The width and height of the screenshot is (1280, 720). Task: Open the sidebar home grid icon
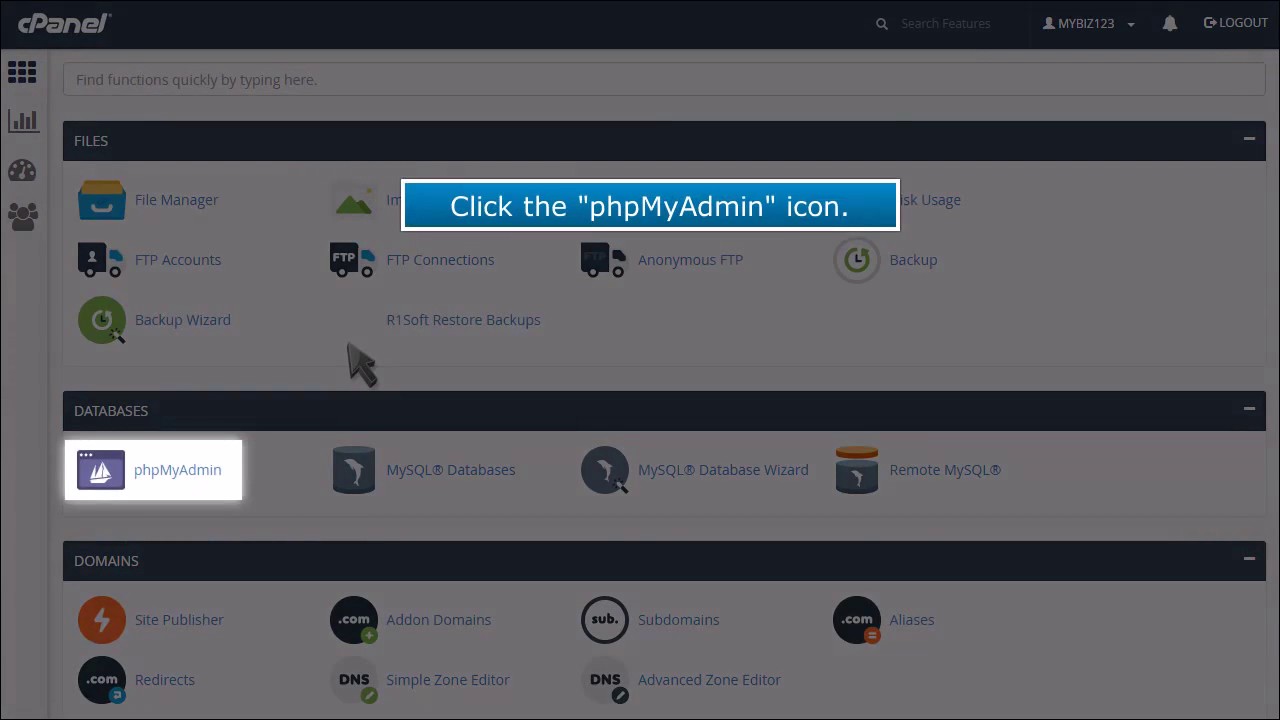click(22, 72)
